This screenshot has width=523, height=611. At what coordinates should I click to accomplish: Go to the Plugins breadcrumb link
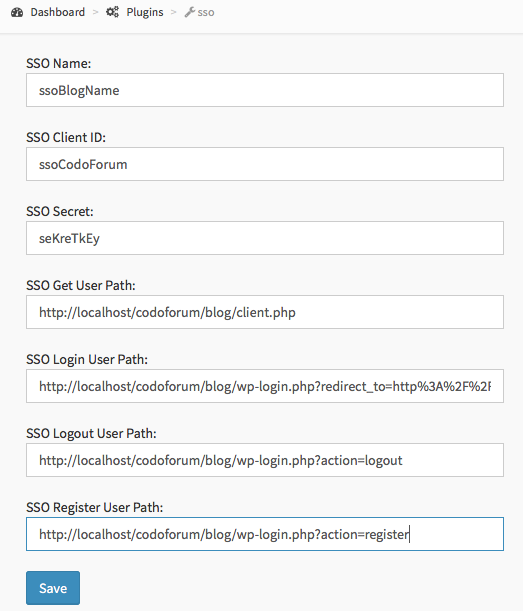coord(145,12)
